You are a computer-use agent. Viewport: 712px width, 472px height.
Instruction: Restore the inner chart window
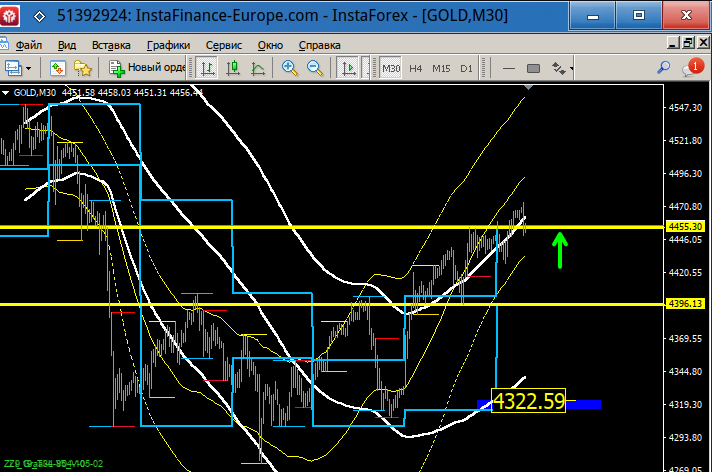pos(688,43)
